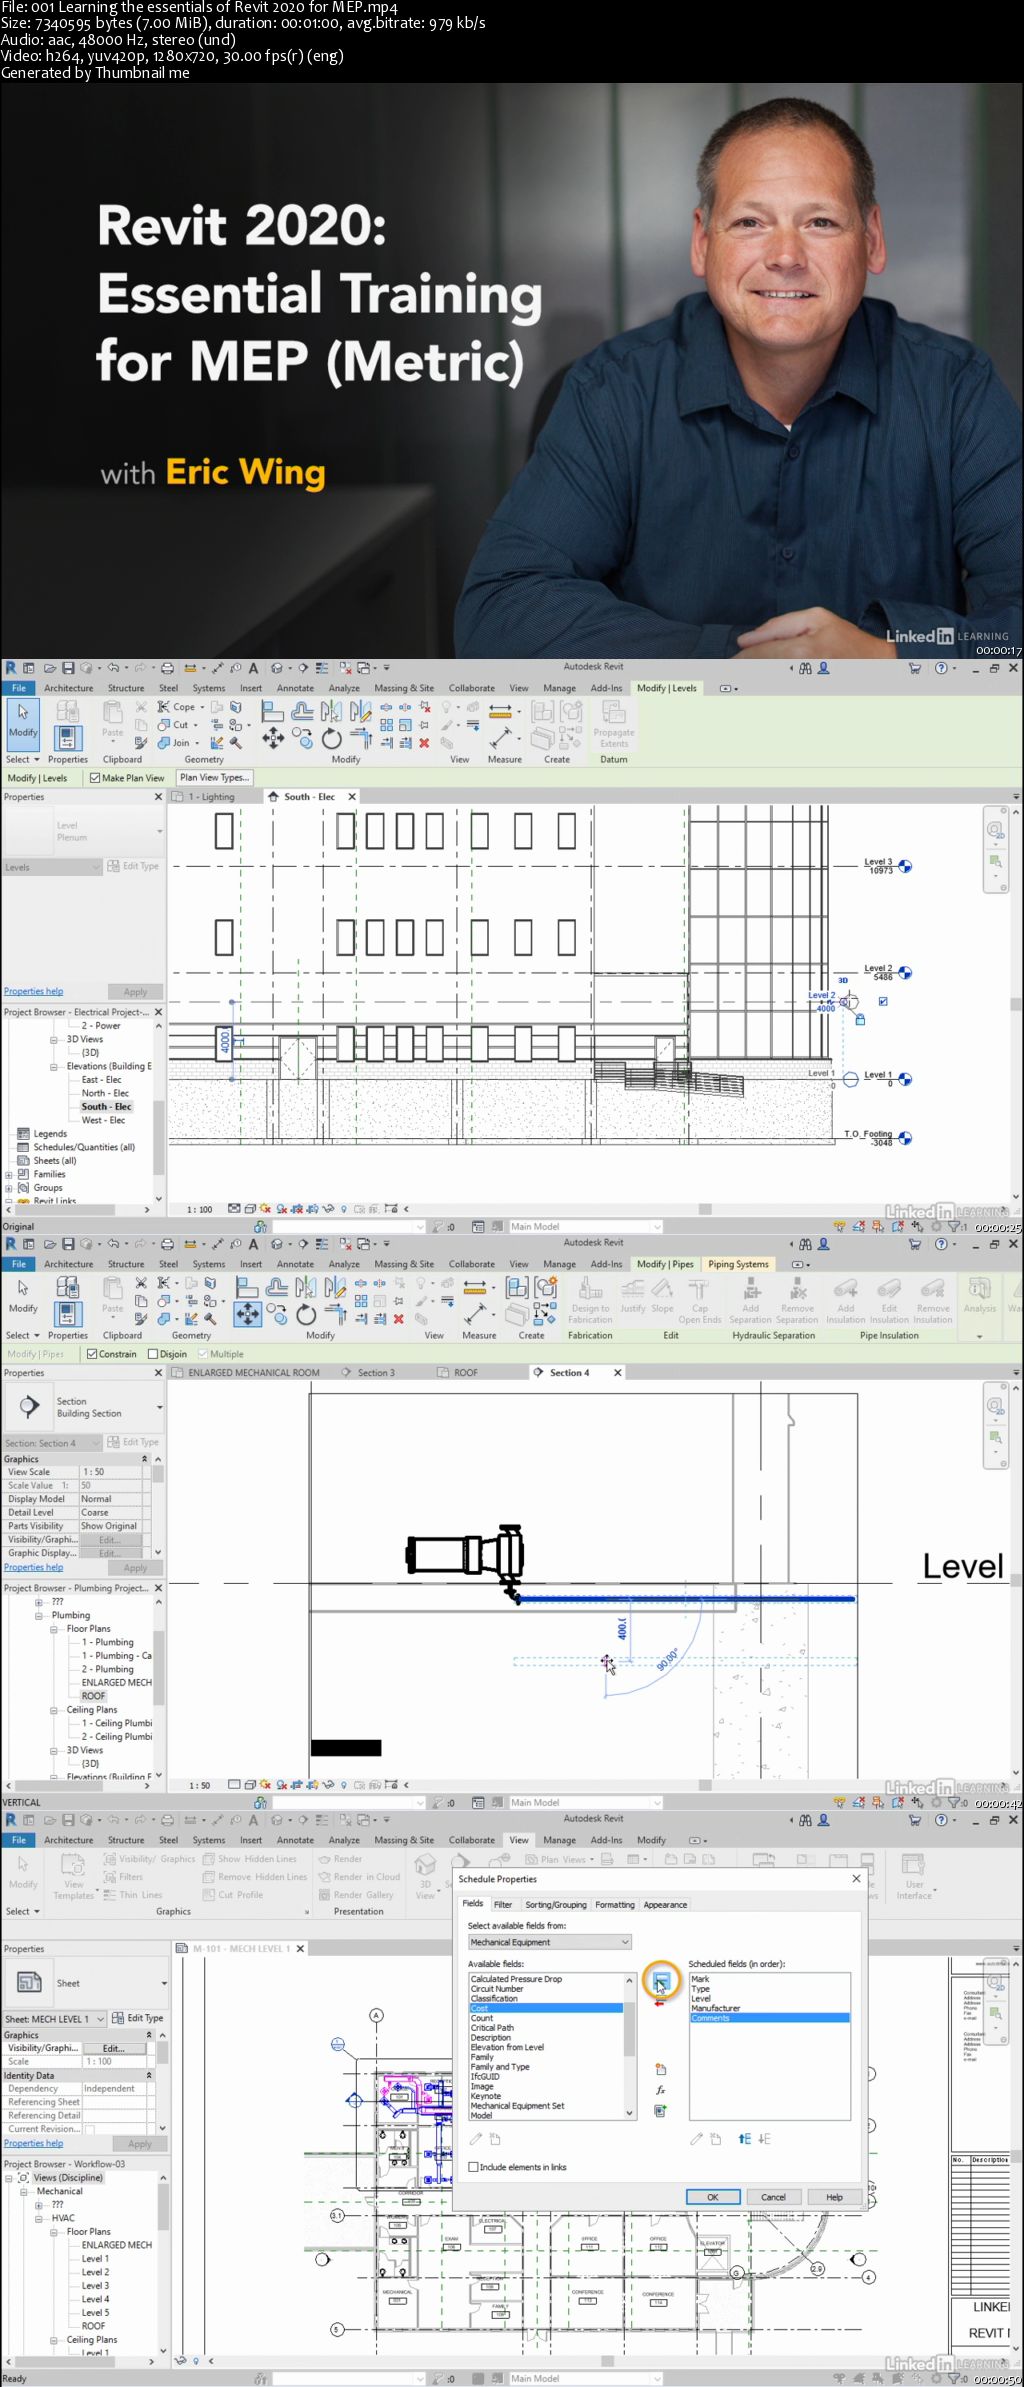Click navigation wheel in South - Elec view
This screenshot has height=2387, width=1024.
(x=994, y=830)
